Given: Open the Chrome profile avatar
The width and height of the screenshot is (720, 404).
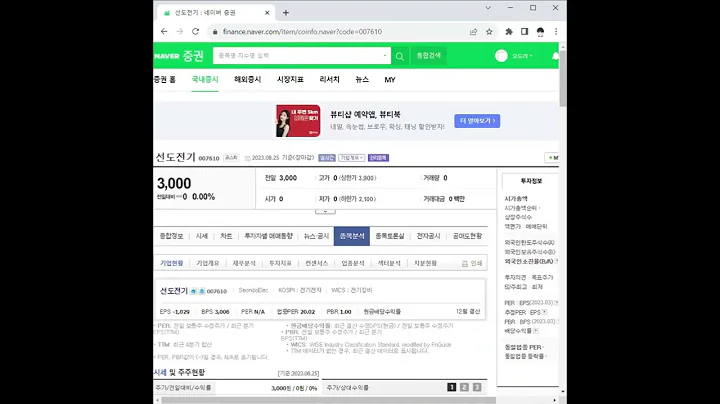Looking at the screenshot, I should click(x=540, y=32).
